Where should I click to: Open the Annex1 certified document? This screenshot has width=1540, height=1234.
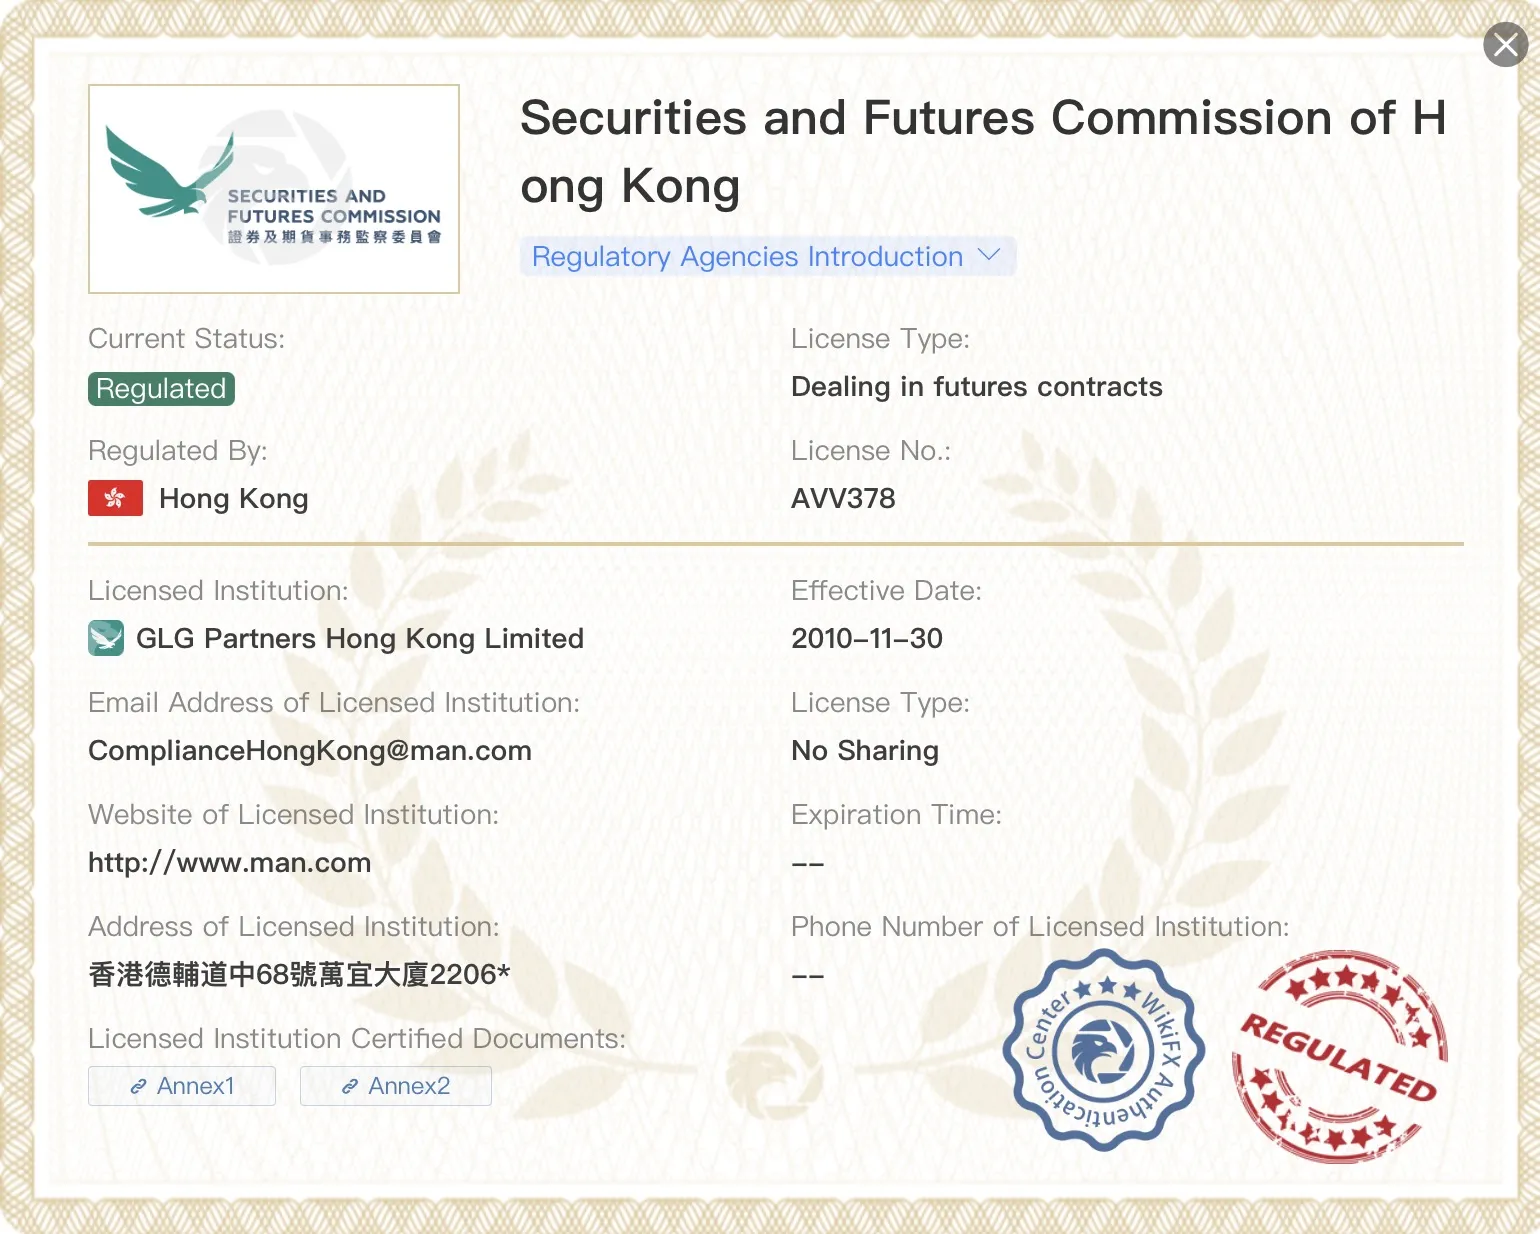(182, 1086)
